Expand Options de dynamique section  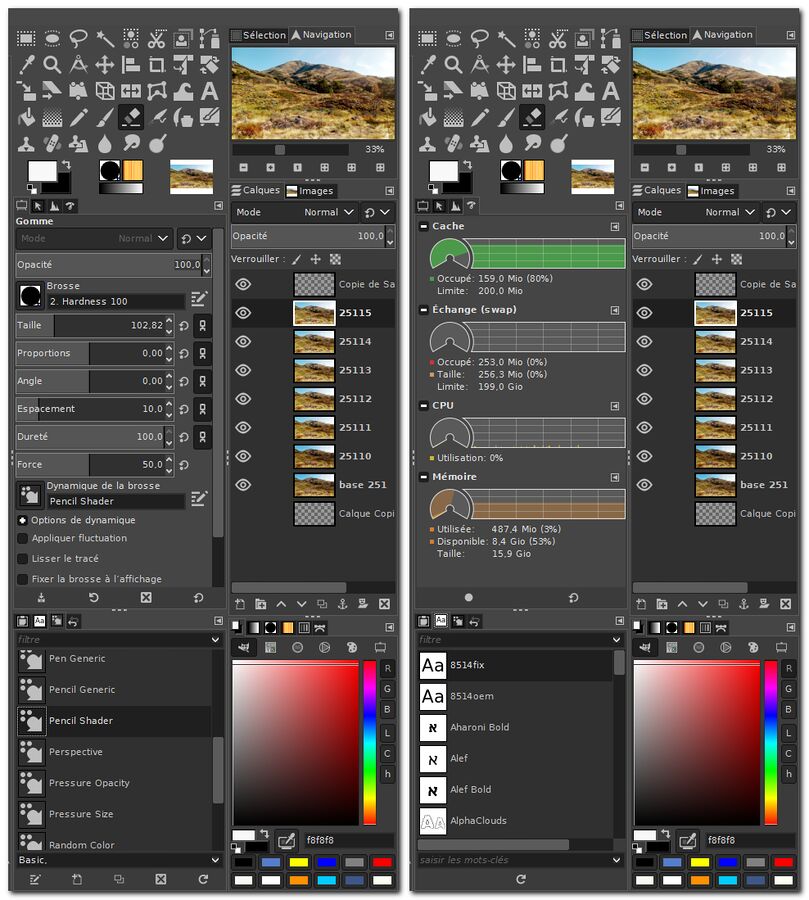(22, 520)
